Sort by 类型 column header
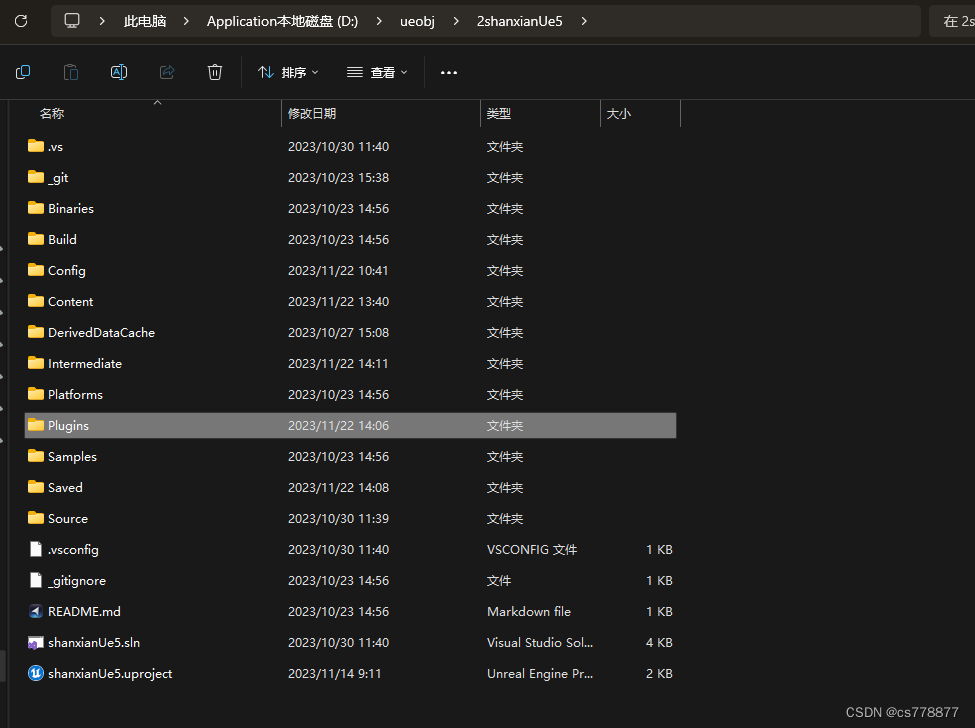Viewport: 975px width, 728px height. click(x=499, y=114)
